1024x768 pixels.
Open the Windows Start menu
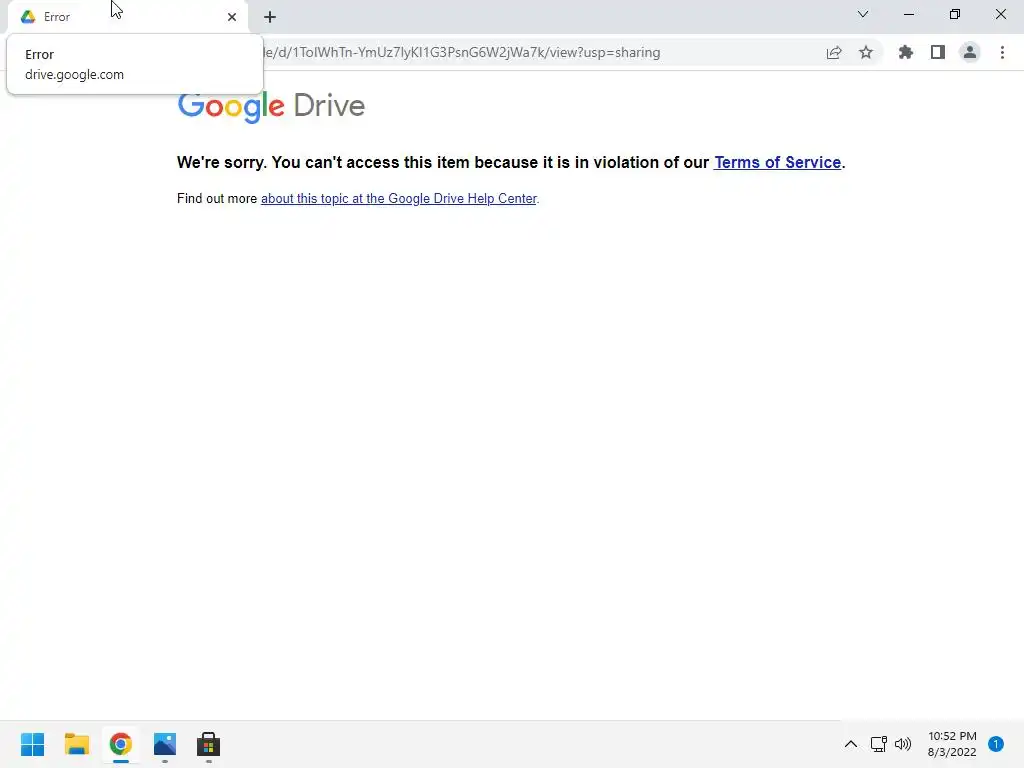coord(33,744)
